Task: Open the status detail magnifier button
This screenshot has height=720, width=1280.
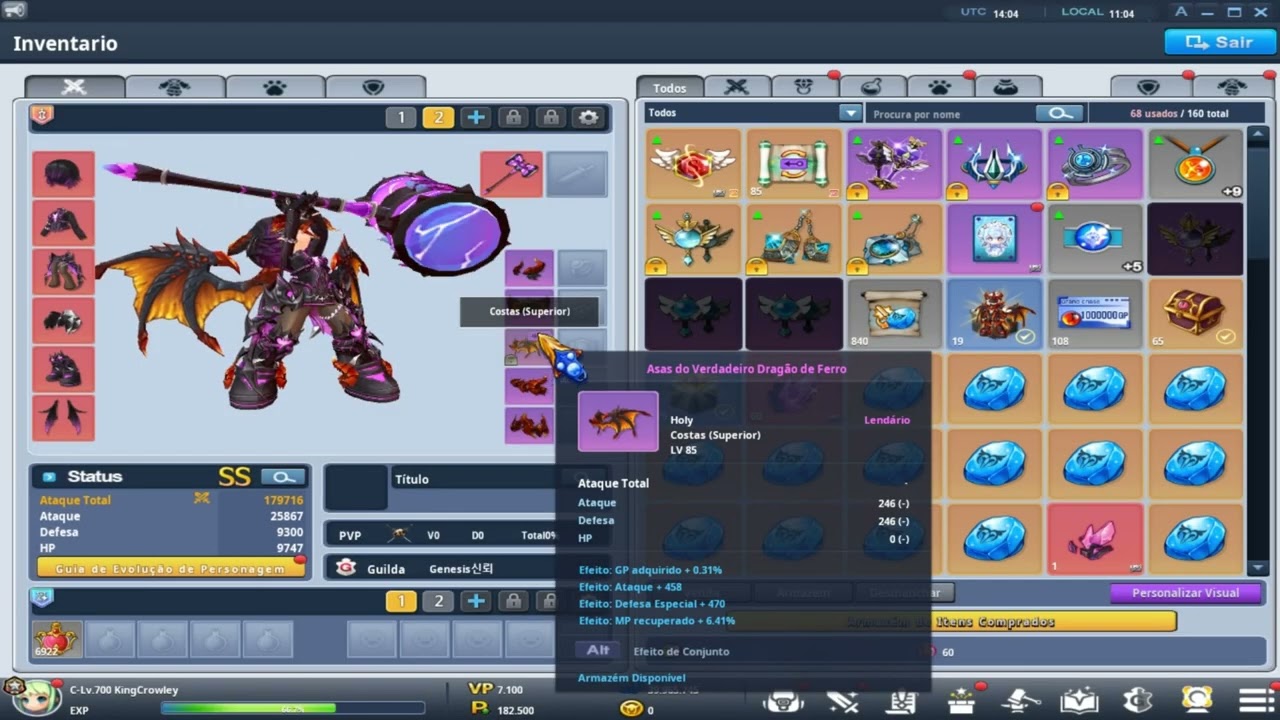Action: [x=283, y=477]
